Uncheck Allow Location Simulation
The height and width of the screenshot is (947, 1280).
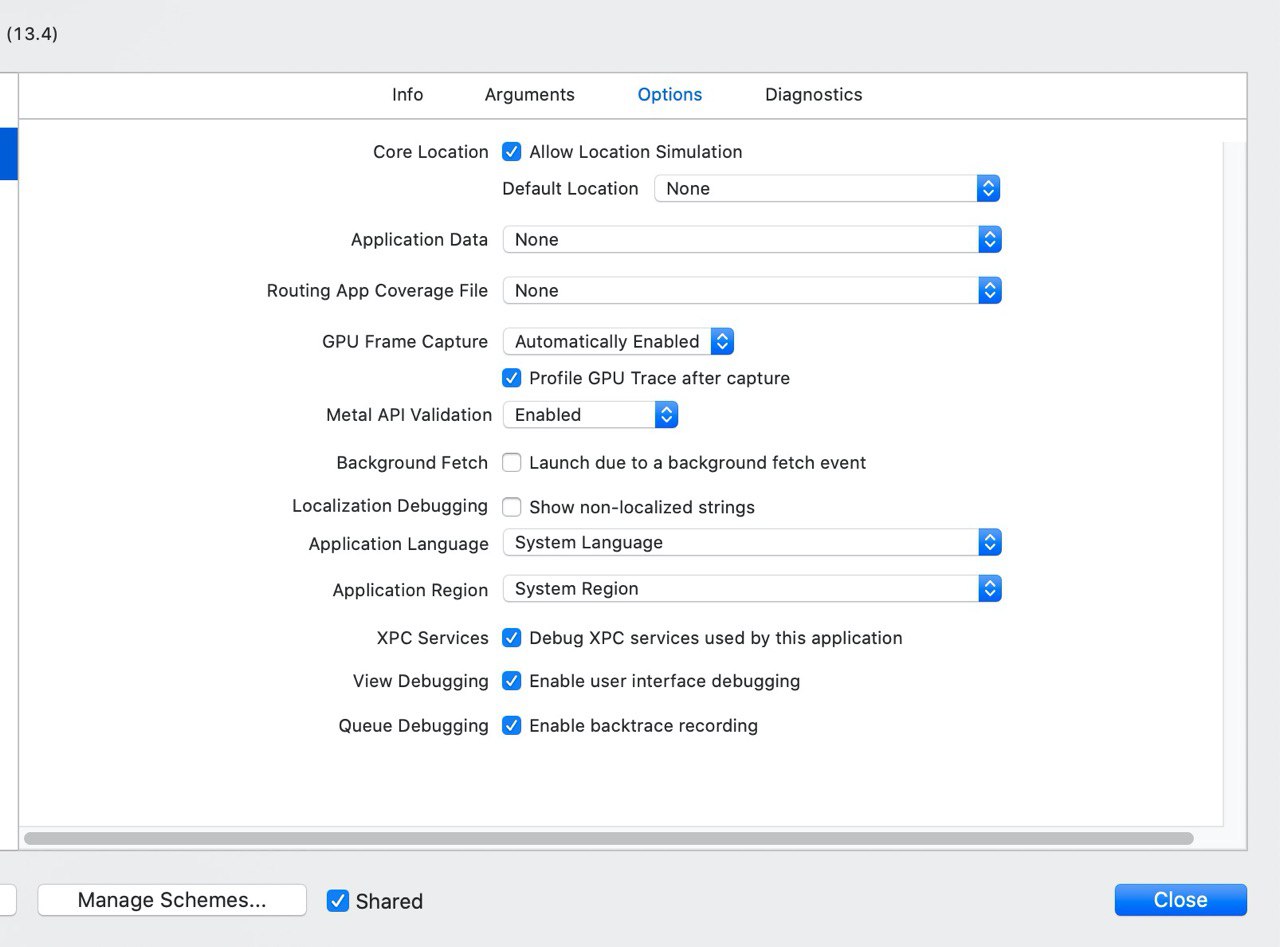(x=511, y=152)
